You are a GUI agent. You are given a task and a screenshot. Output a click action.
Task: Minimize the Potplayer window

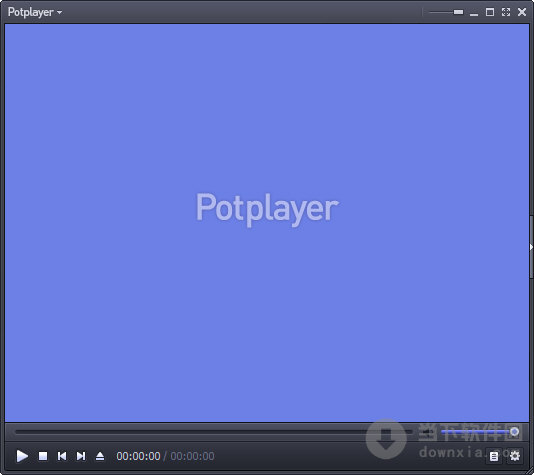[x=474, y=14]
